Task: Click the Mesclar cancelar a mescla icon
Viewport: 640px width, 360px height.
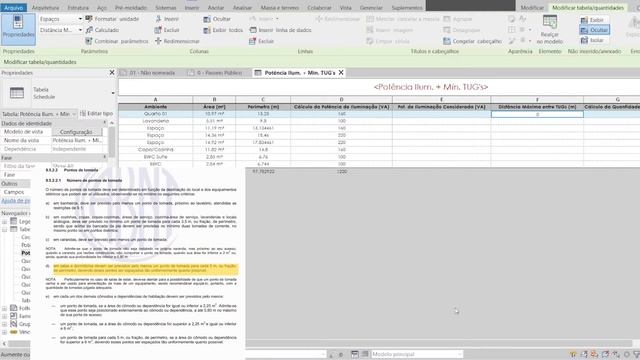Action: coord(370,19)
